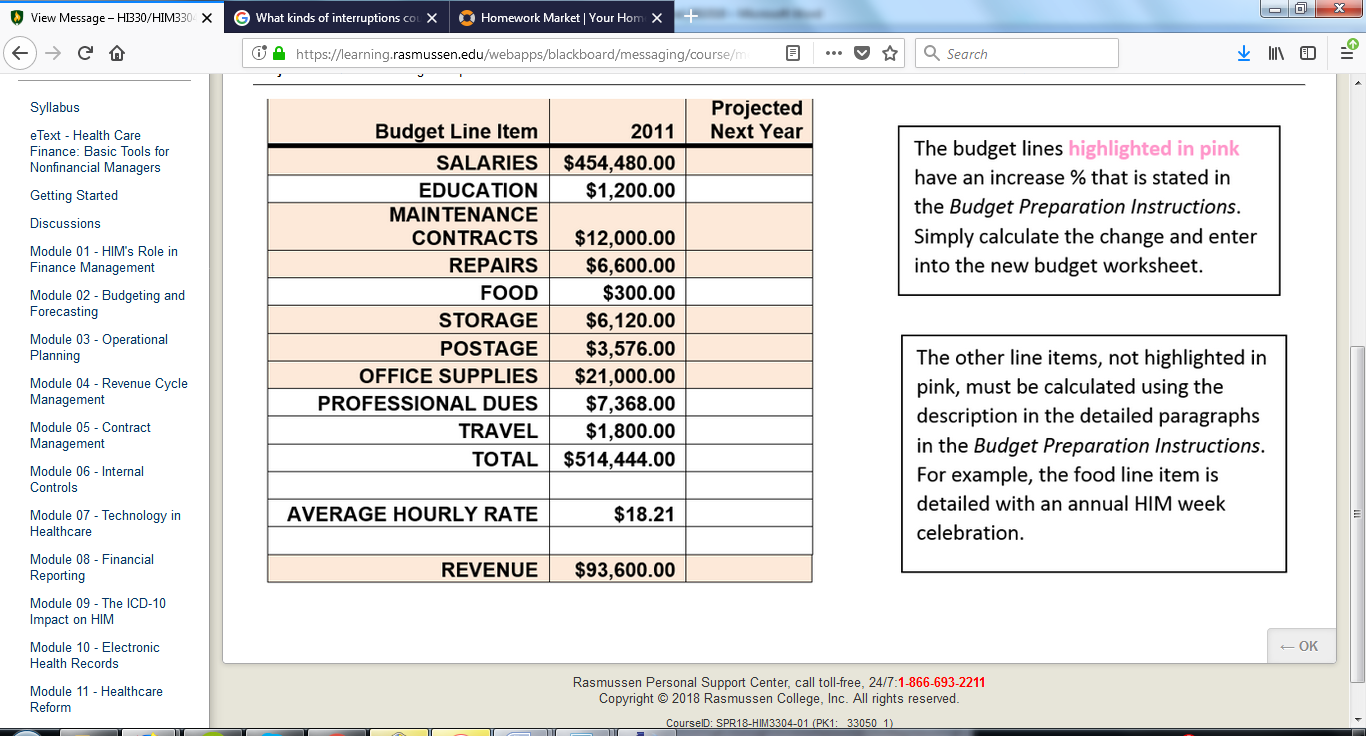
Task: Open the Syllabus link
Action: [55, 107]
